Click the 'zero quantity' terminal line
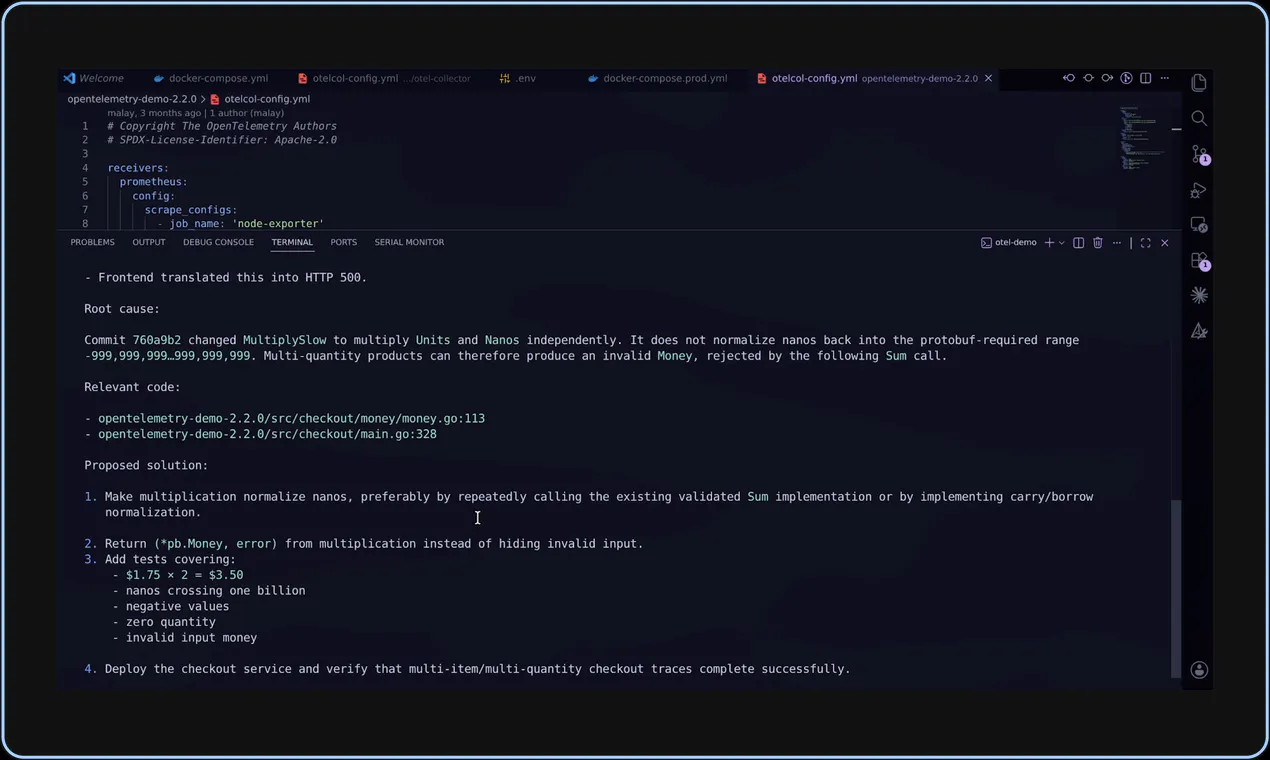Viewport: 1270px width, 760px height. click(x=170, y=622)
